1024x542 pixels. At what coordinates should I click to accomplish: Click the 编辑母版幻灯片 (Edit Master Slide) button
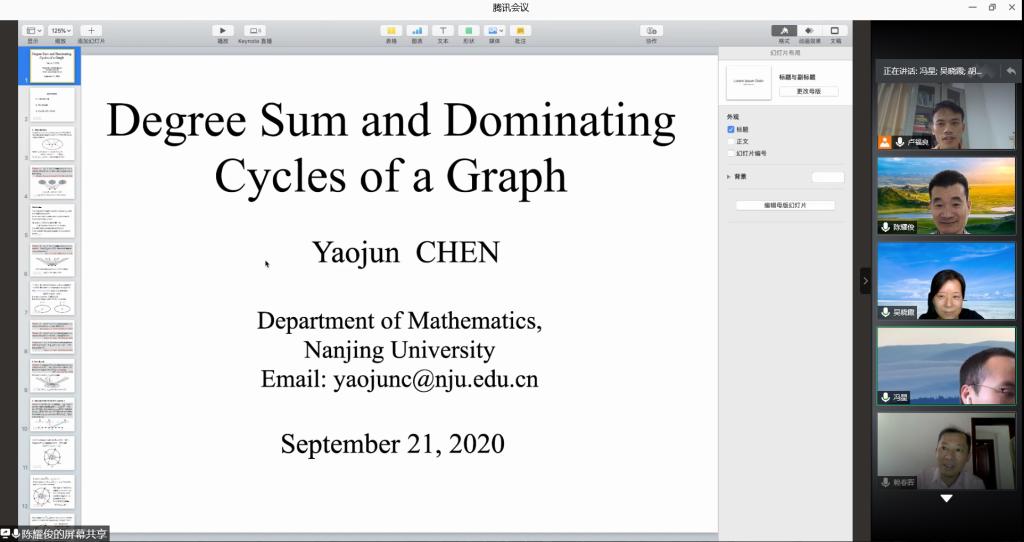click(x=785, y=205)
